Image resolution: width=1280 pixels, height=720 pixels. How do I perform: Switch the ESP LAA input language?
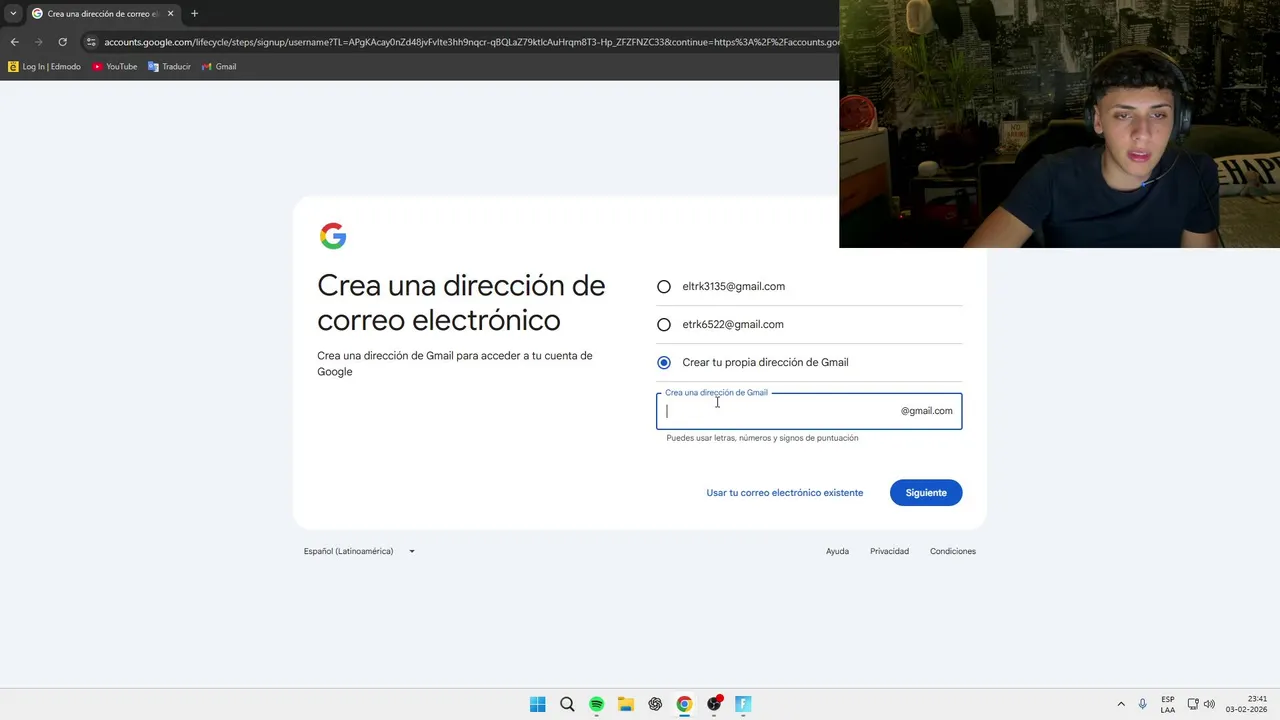1168,704
